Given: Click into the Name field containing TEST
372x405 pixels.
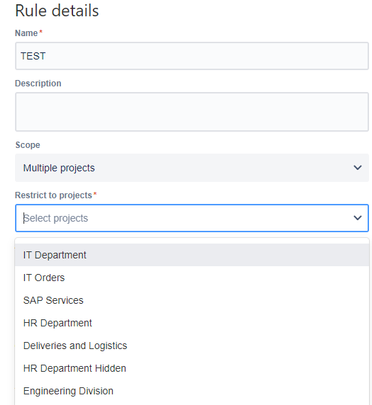Looking at the screenshot, I should pyautogui.click(x=192, y=56).
